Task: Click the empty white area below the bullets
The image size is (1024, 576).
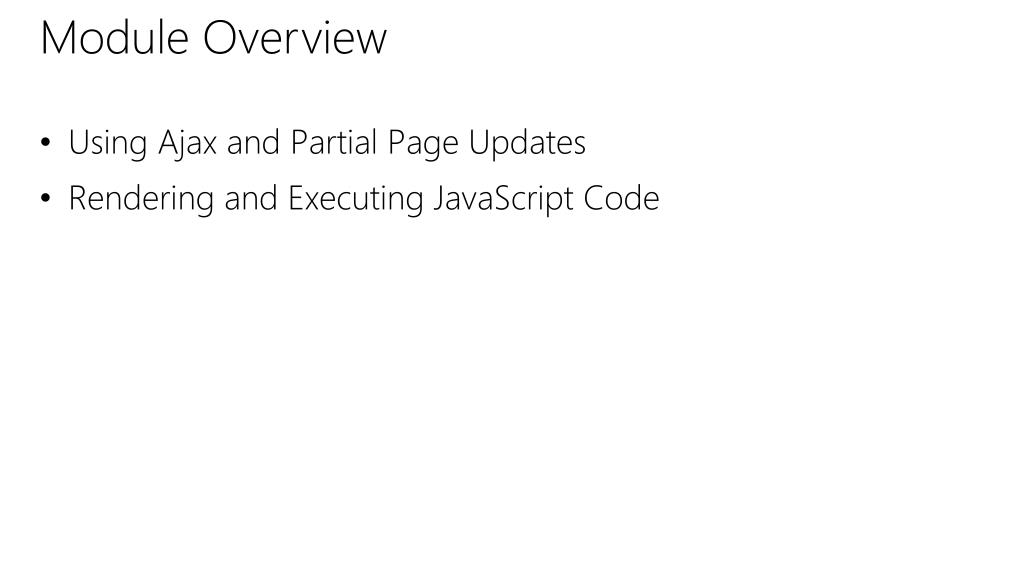Action: click(512, 400)
